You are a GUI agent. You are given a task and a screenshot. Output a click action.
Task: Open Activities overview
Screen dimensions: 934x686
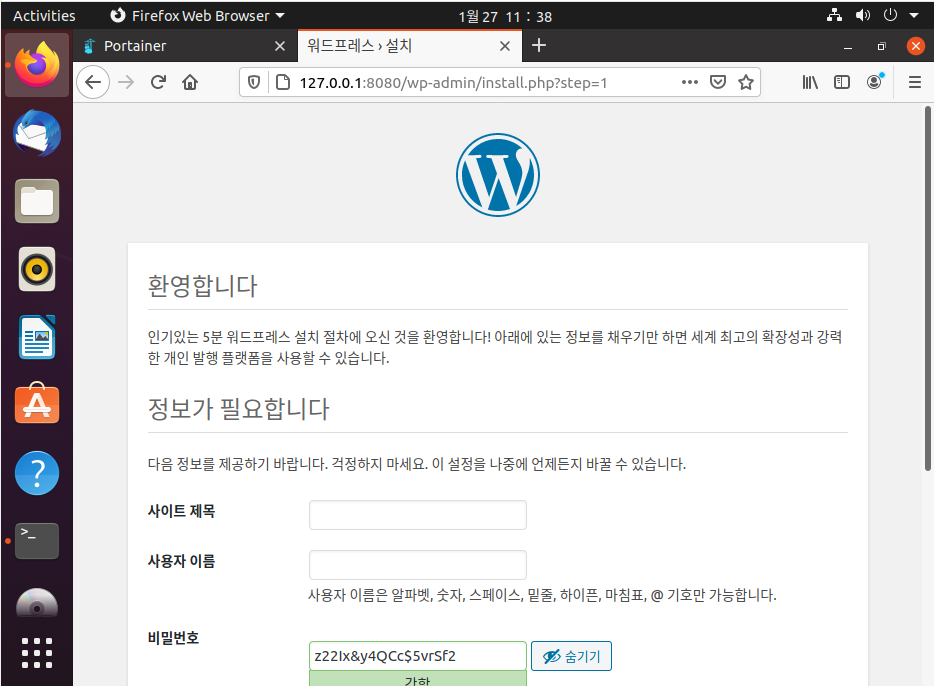pyautogui.click(x=44, y=15)
